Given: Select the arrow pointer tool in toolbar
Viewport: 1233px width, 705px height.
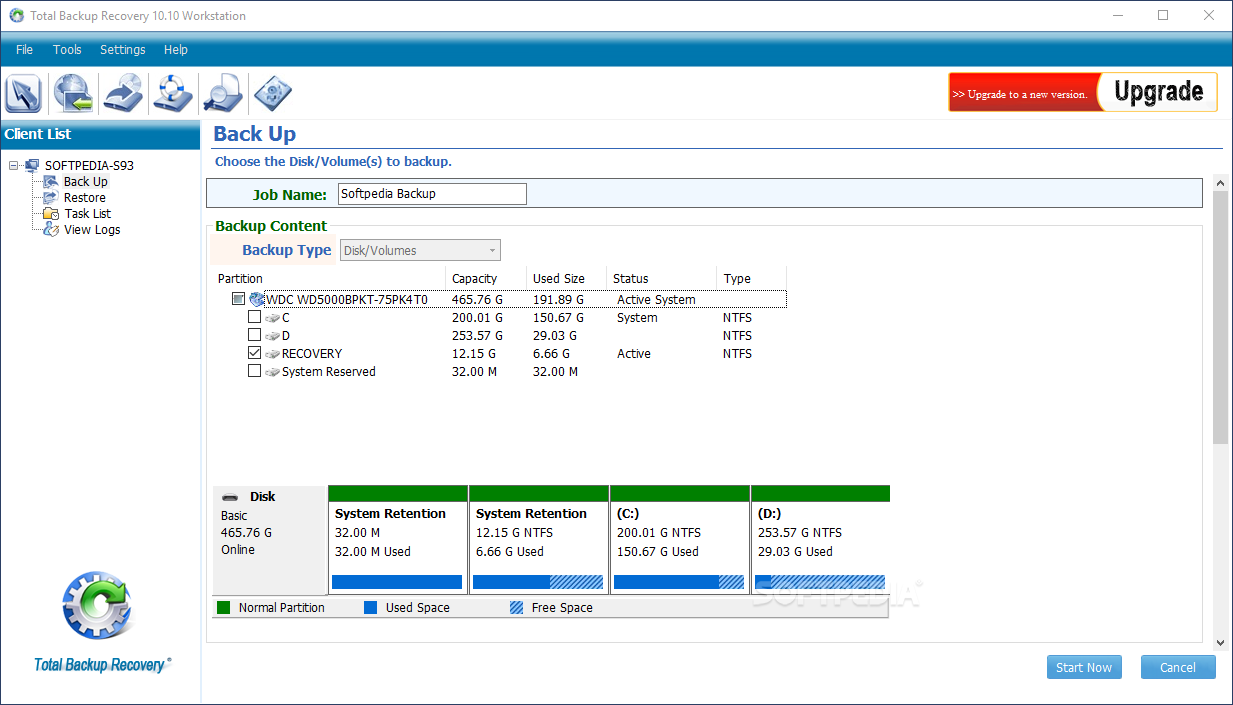Looking at the screenshot, I should 23,93.
